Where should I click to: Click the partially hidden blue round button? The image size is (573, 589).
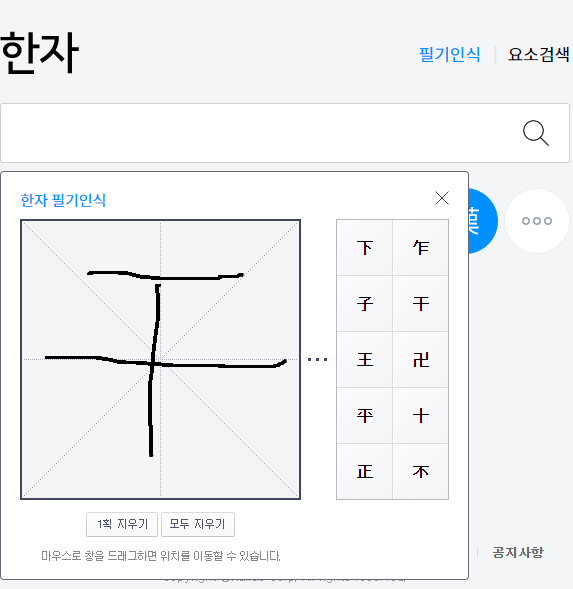[x=483, y=221]
